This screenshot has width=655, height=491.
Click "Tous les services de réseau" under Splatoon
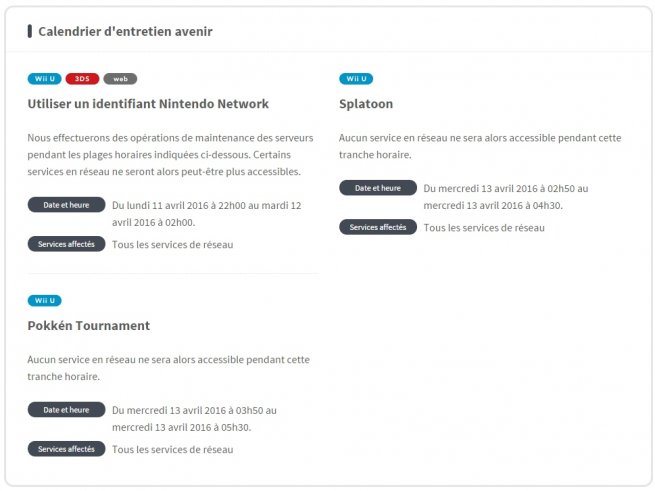(484, 228)
